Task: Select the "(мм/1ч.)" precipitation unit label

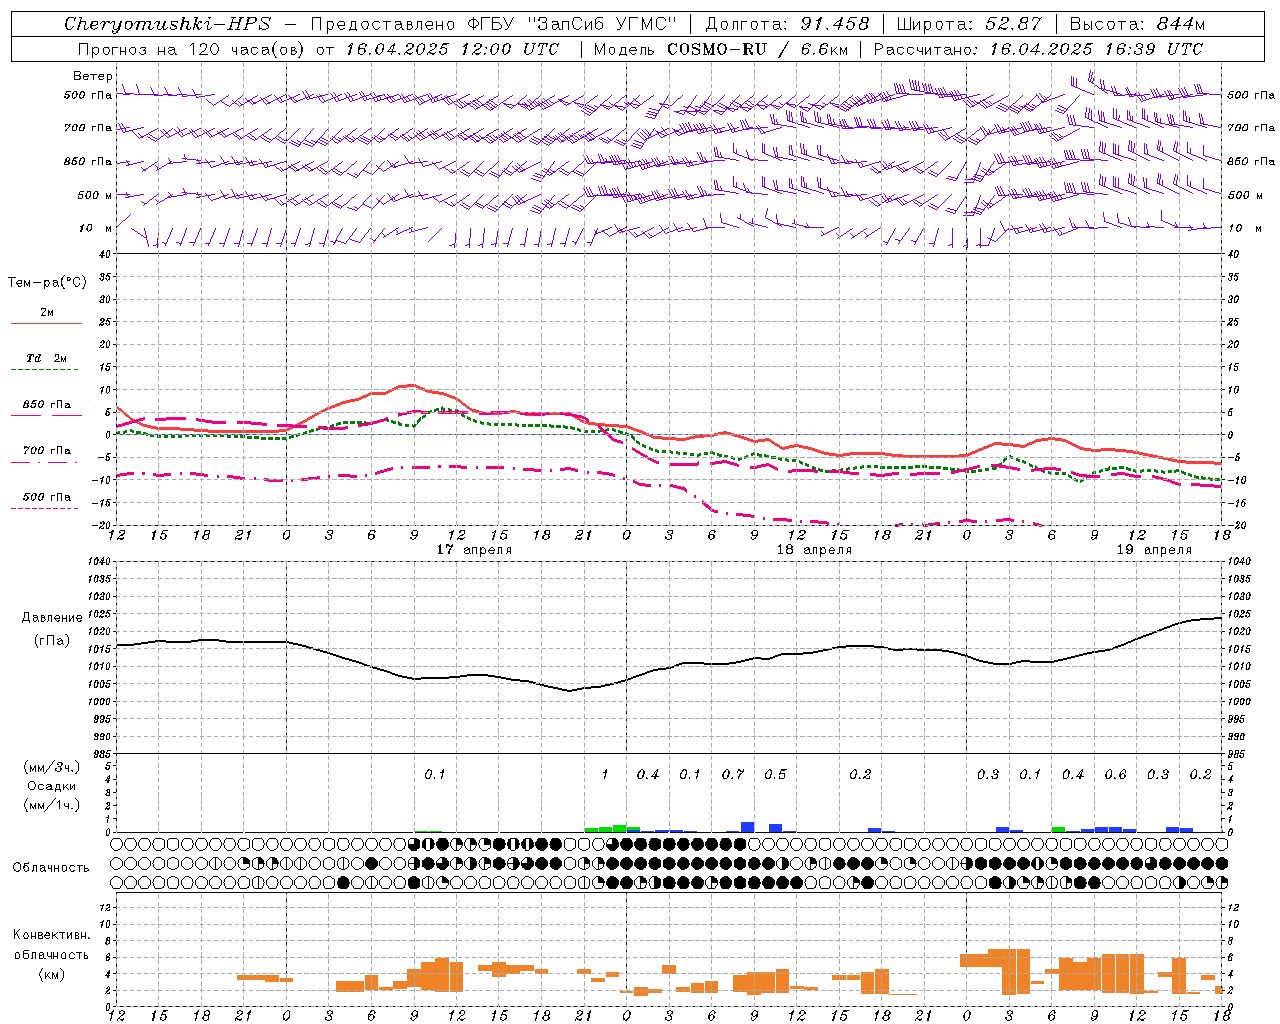Action: (x=51, y=805)
